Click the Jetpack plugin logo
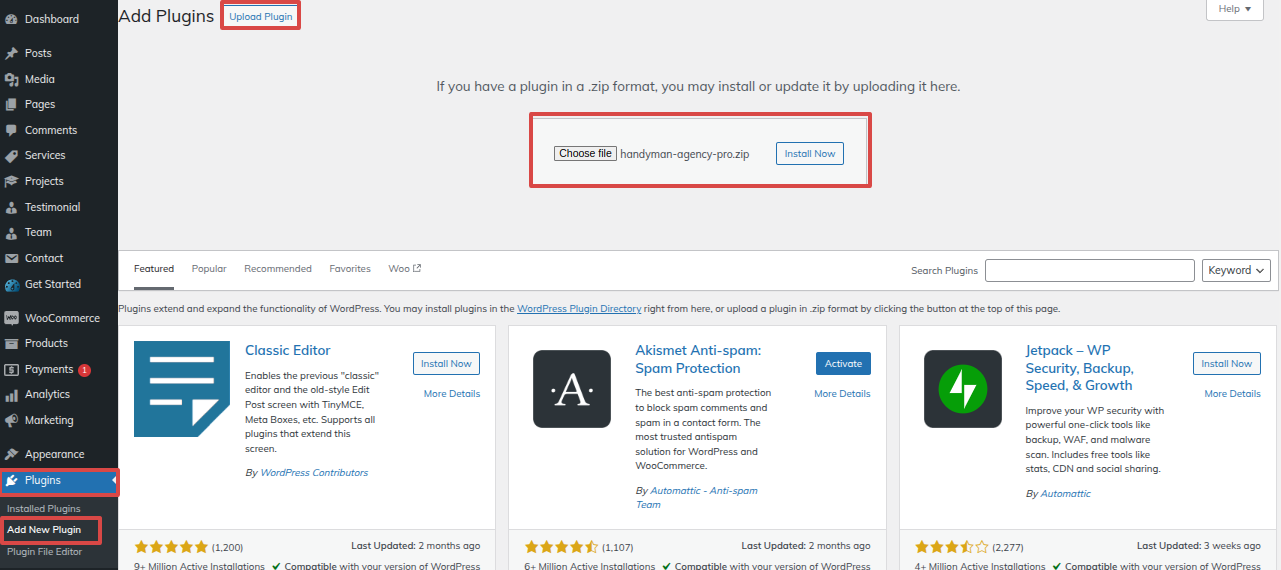The width and height of the screenshot is (1281, 570). (962, 389)
